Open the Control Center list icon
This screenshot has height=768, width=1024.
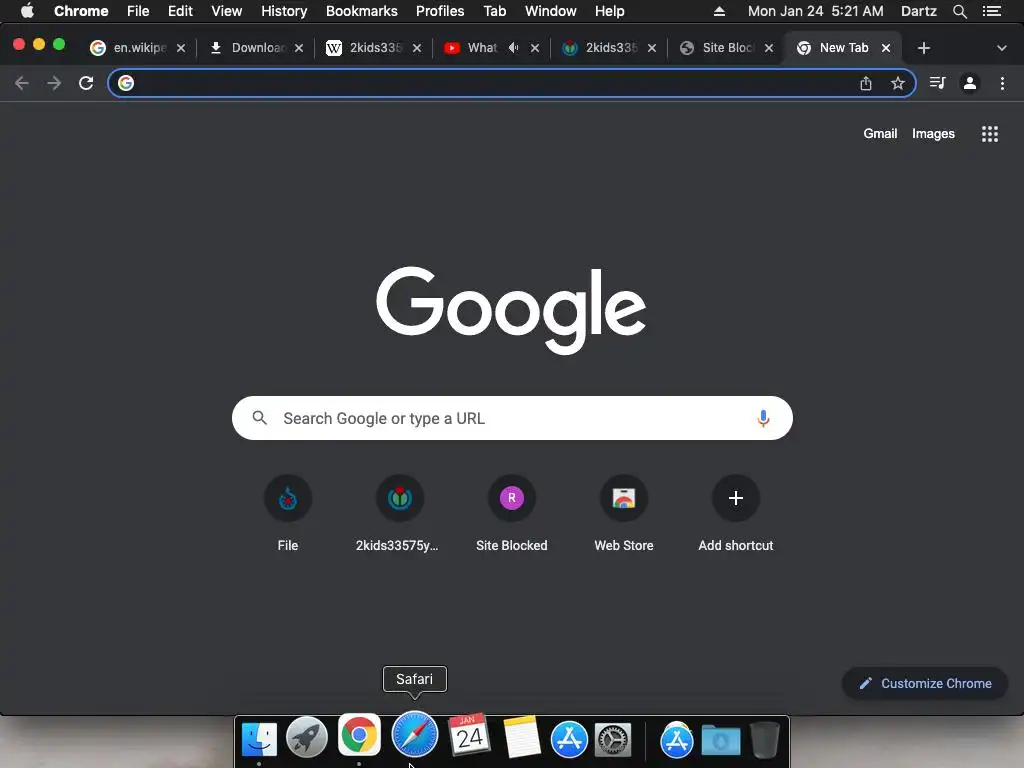coord(992,11)
